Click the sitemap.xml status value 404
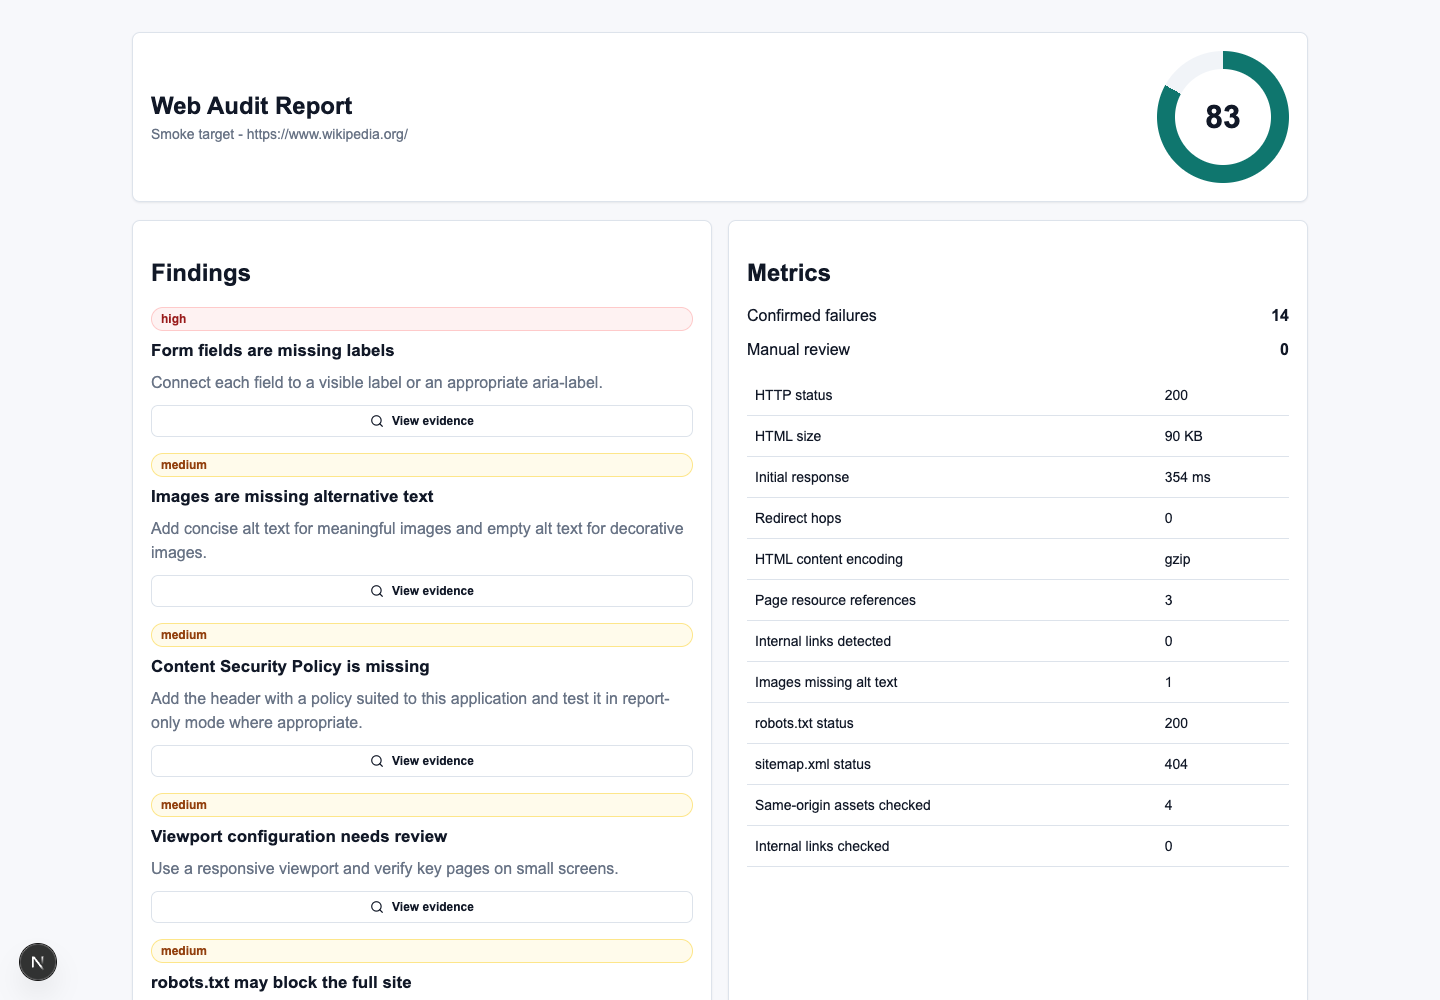This screenshot has height=1000, width=1440. [1176, 764]
